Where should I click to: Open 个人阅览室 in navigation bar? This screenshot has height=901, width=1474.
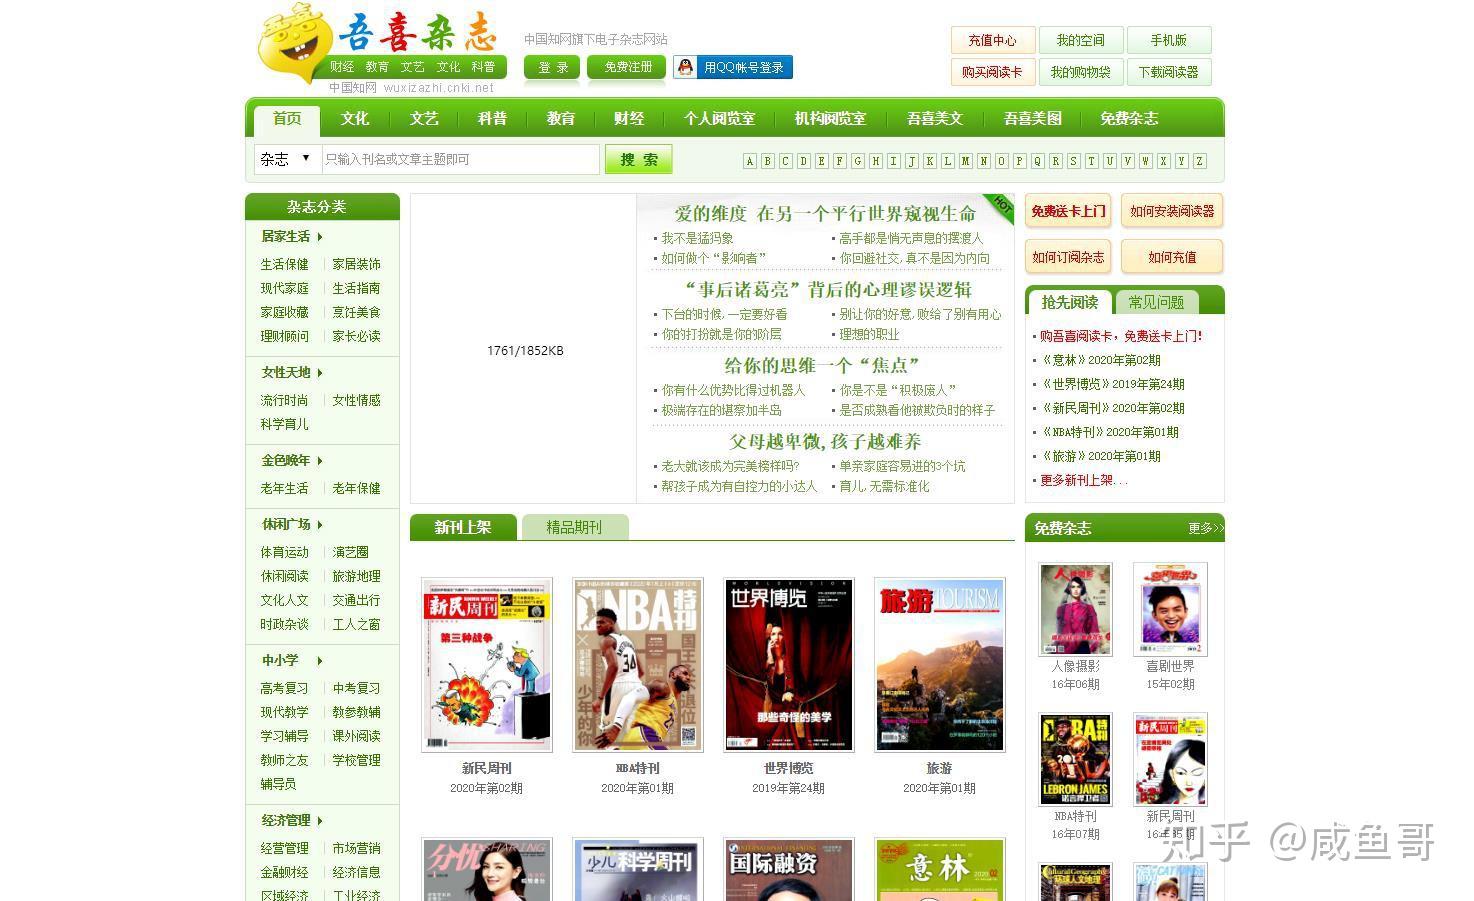(719, 119)
